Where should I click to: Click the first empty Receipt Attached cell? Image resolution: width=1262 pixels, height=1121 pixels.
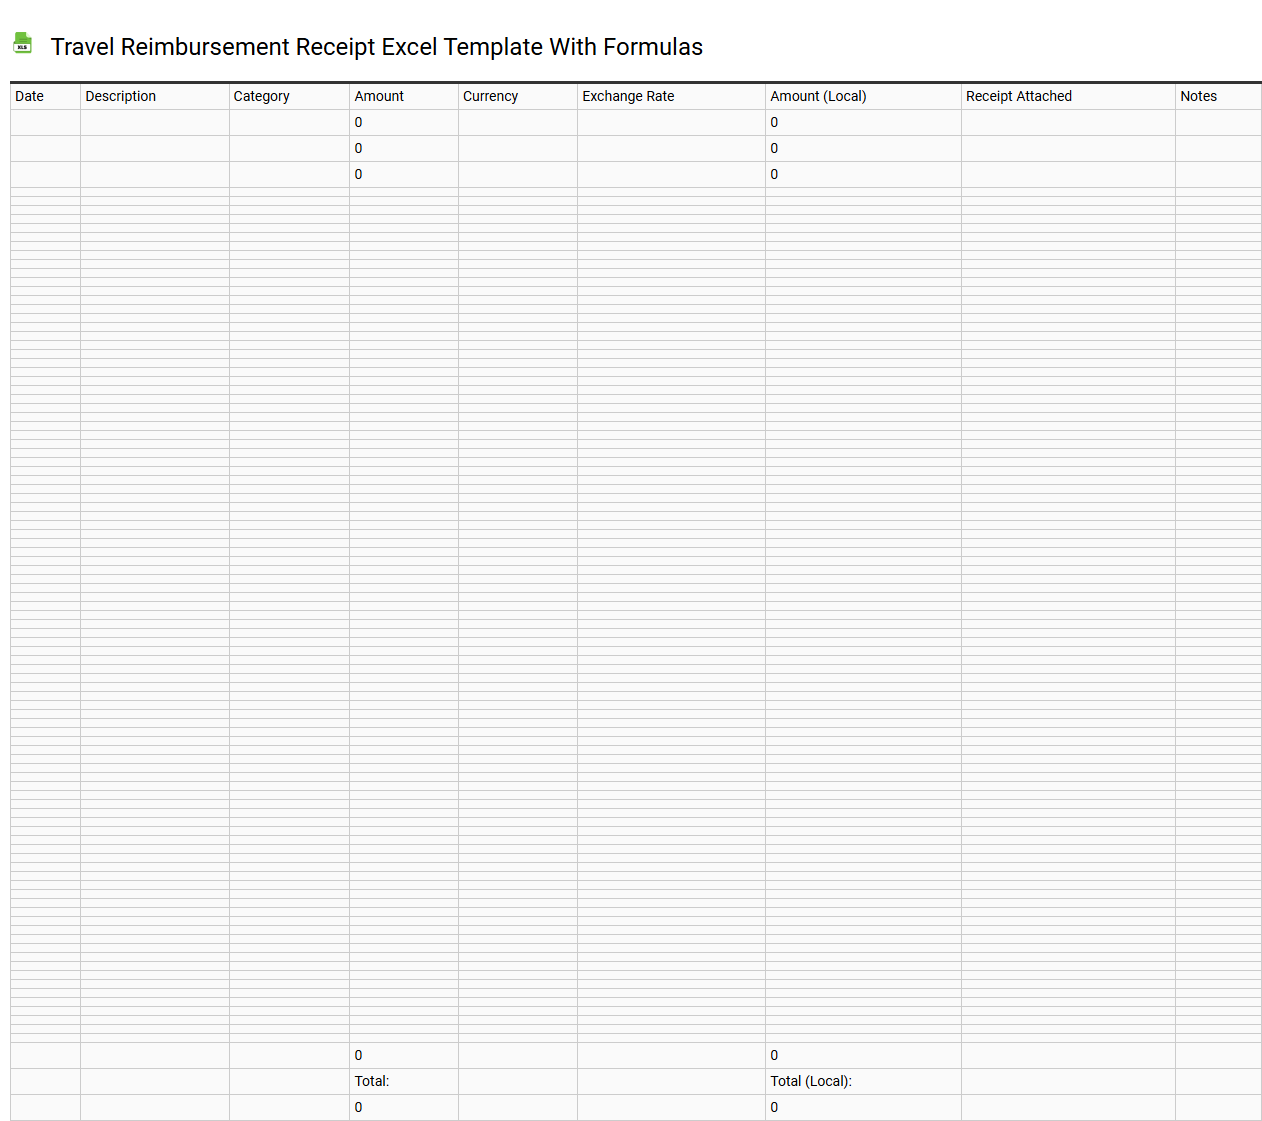(1067, 122)
